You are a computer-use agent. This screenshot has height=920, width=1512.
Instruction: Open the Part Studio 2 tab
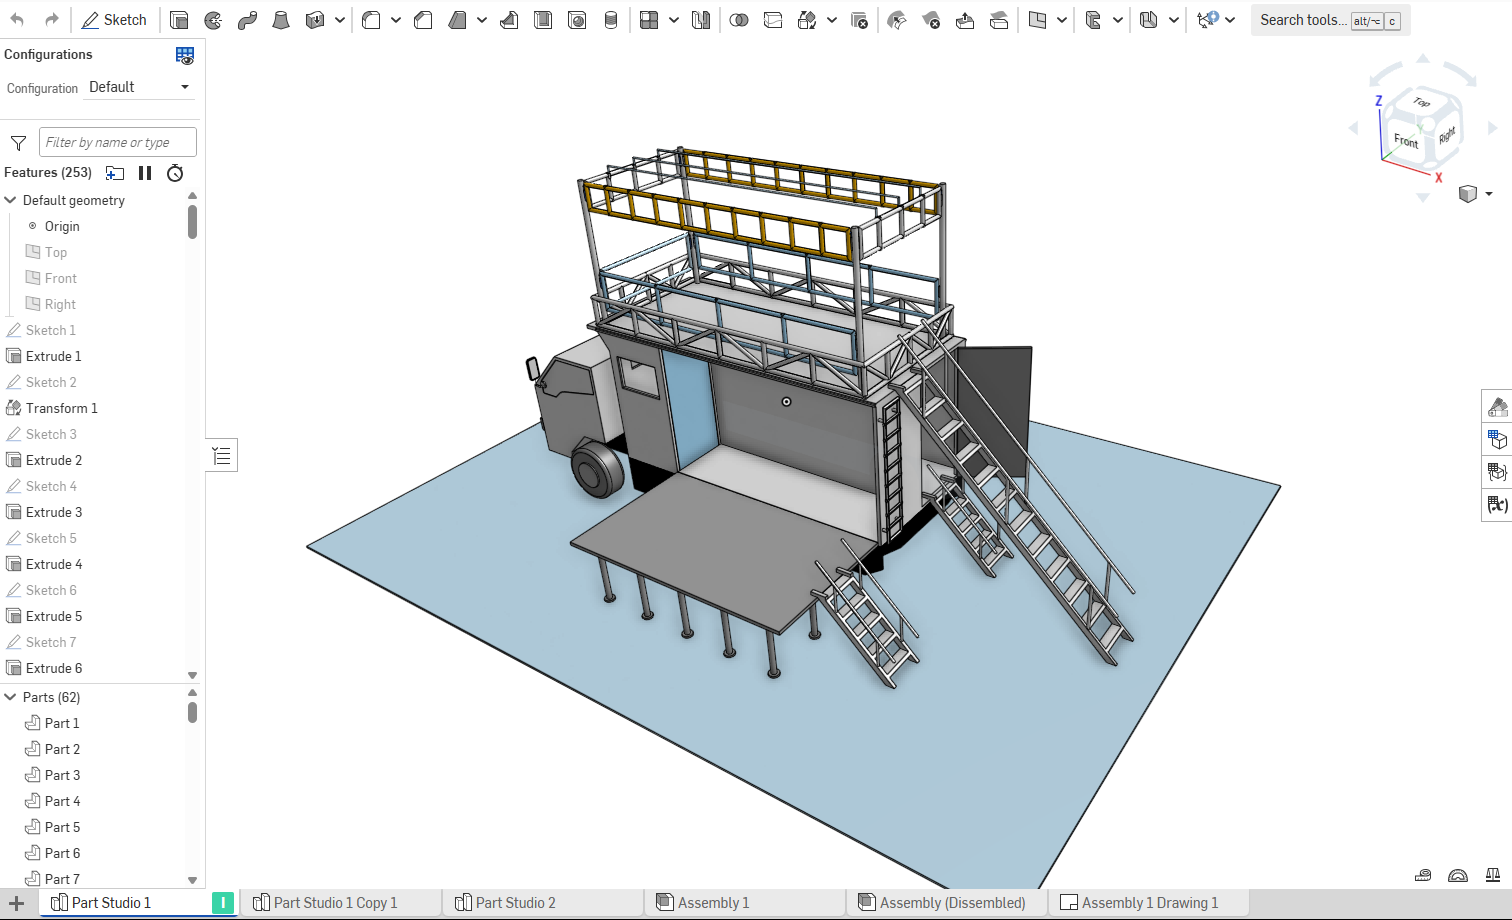[514, 903]
